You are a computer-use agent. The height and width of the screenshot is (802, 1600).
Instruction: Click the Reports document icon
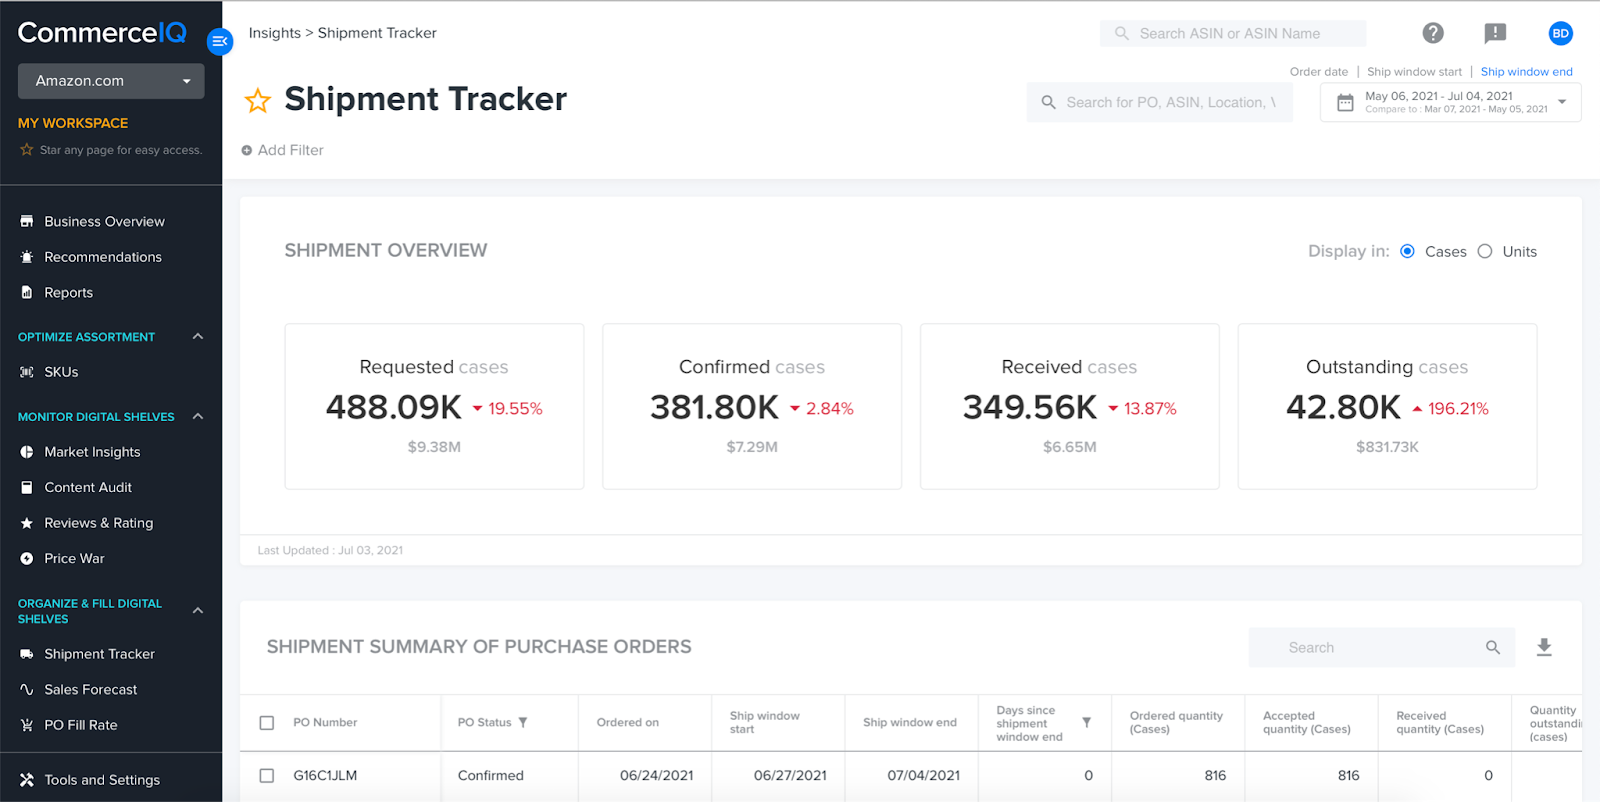[x=27, y=292]
